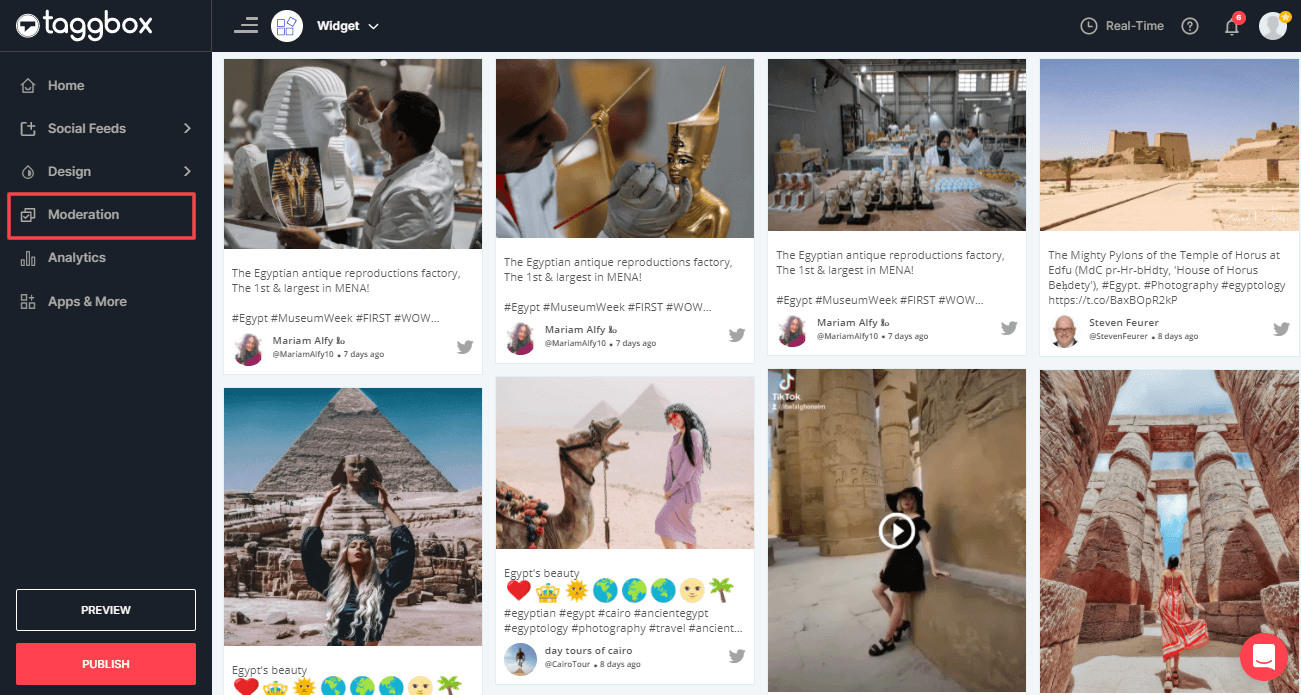Click the Real-Time clock icon
This screenshot has width=1301, height=695.
[x=1089, y=26]
